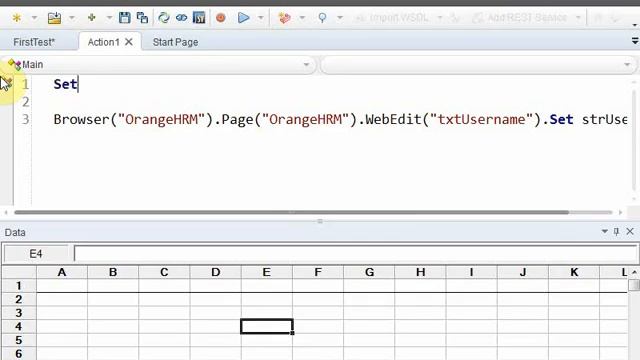The width and height of the screenshot is (640, 360).
Task: Select row 2 header in Data table
Action: point(19,300)
